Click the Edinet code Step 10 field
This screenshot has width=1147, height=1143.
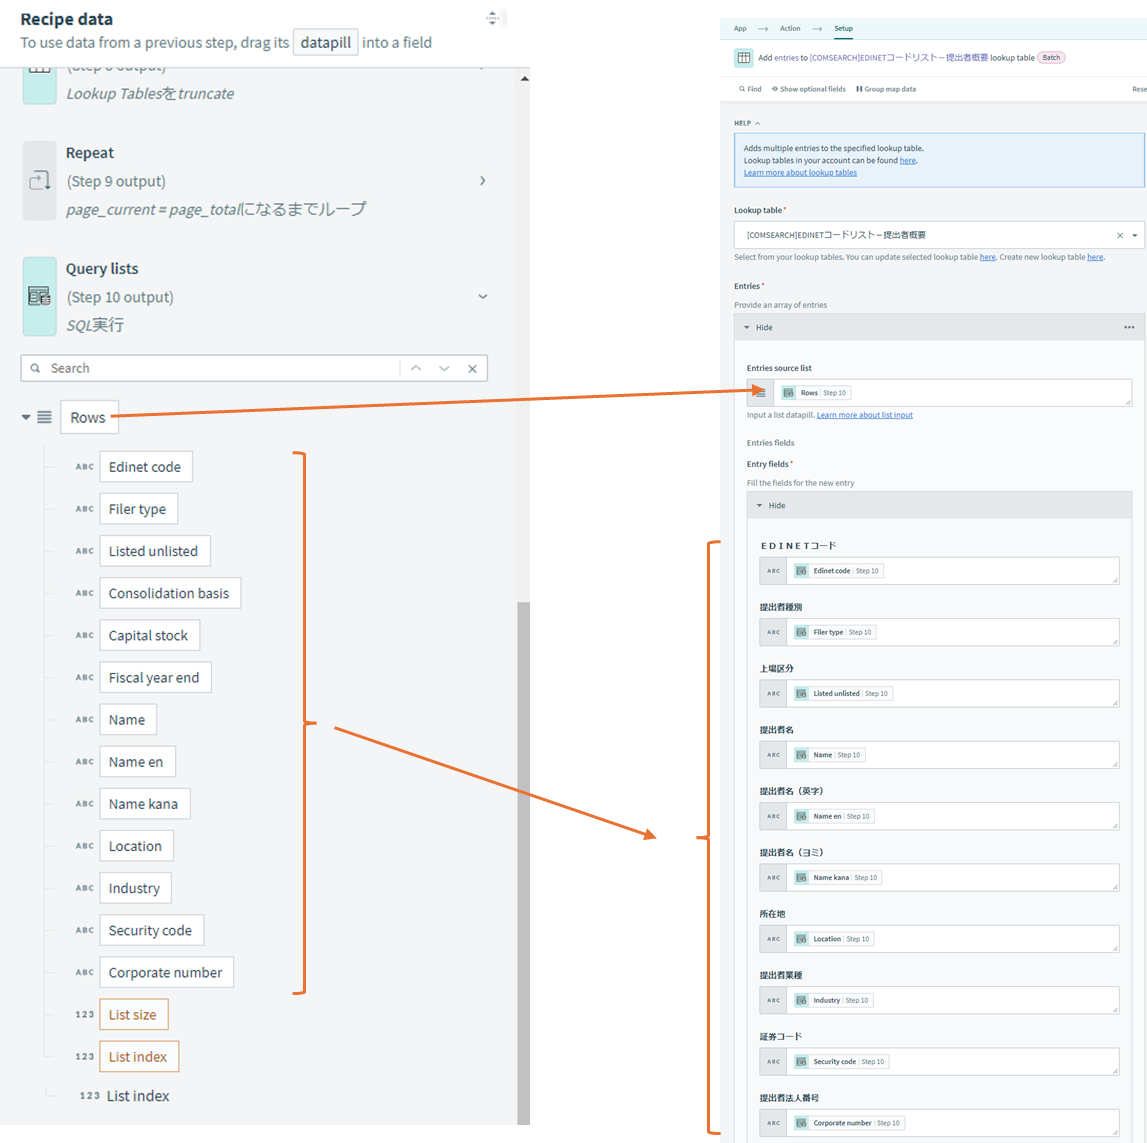coord(952,570)
